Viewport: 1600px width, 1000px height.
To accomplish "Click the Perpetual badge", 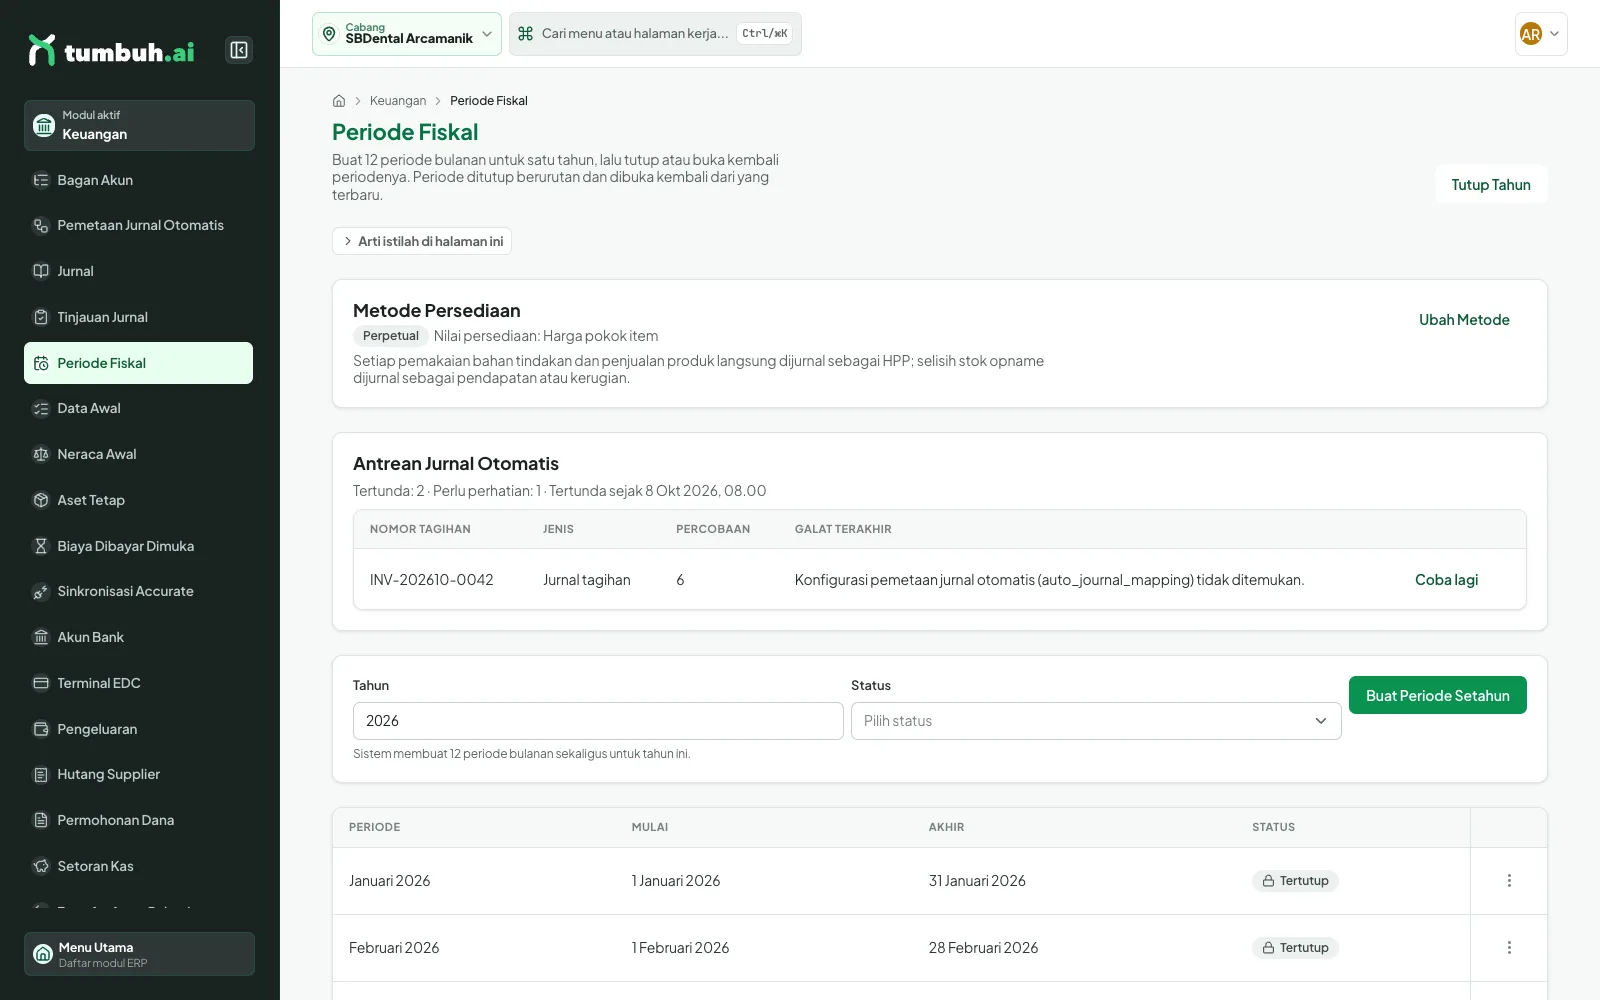I will point(391,336).
